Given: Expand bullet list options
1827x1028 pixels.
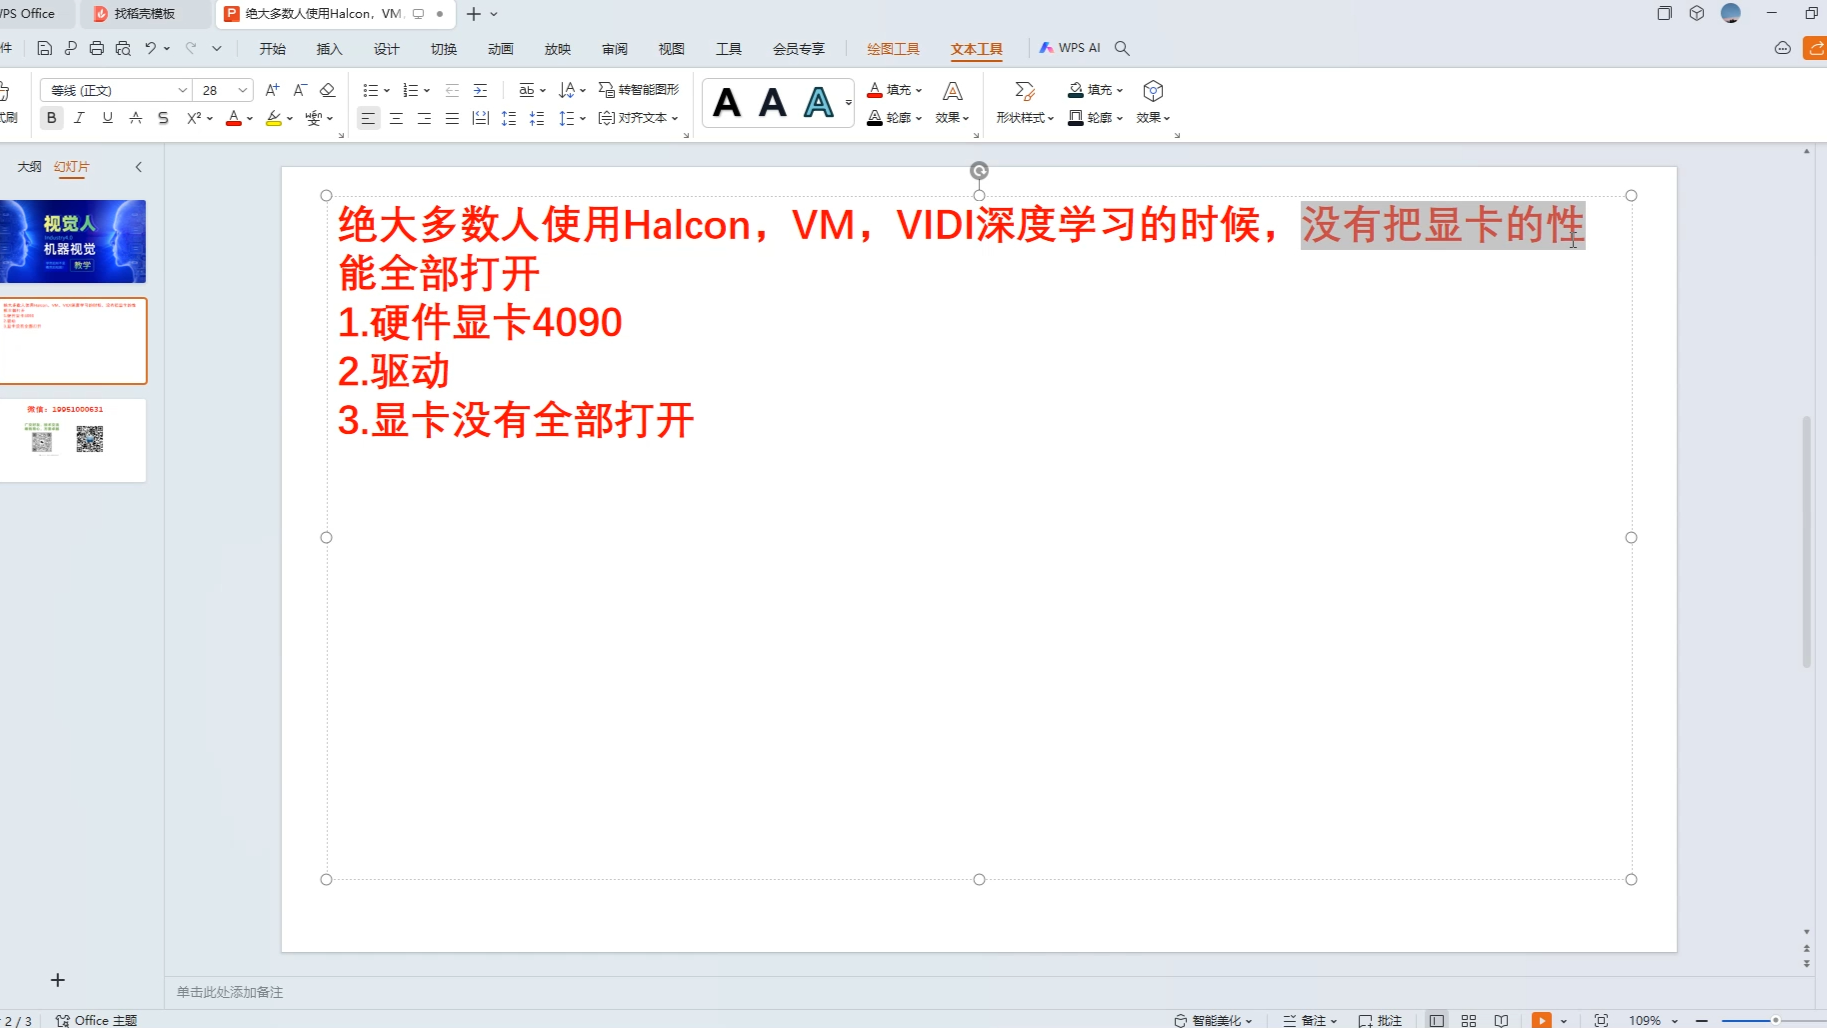Looking at the screenshot, I should click(x=387, y=91).
